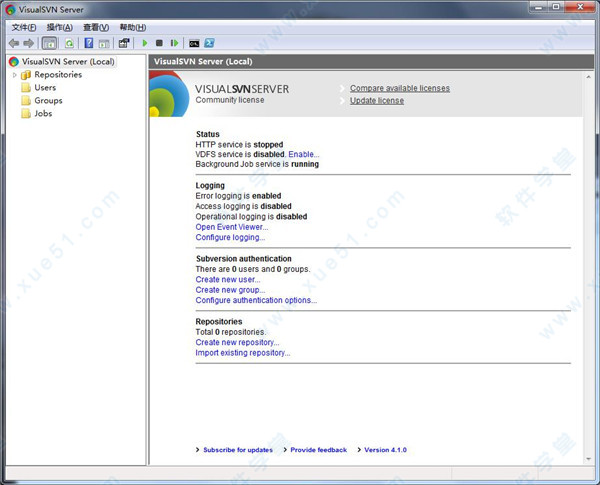600x485 pixels.
Task: Open the 操作(A) menu
Action: 59,27
